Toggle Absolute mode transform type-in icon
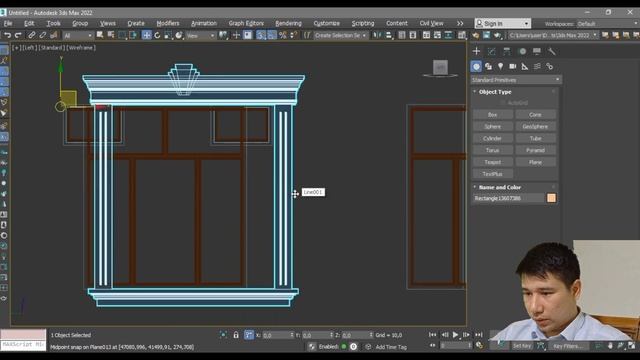Viewport: 640px width, 360px height. pyautogui.click(x=249, y=335)
